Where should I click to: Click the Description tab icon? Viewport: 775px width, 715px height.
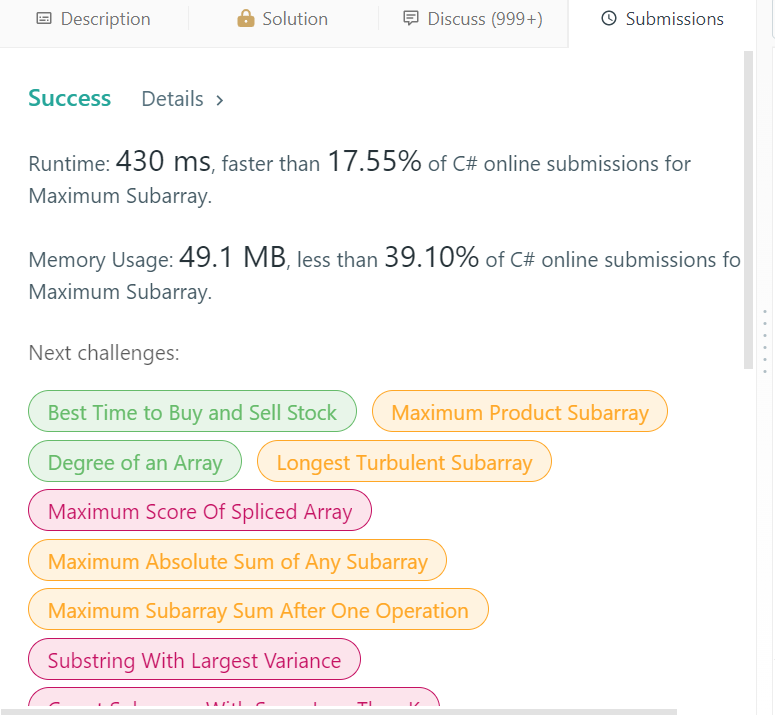(44, 19)
